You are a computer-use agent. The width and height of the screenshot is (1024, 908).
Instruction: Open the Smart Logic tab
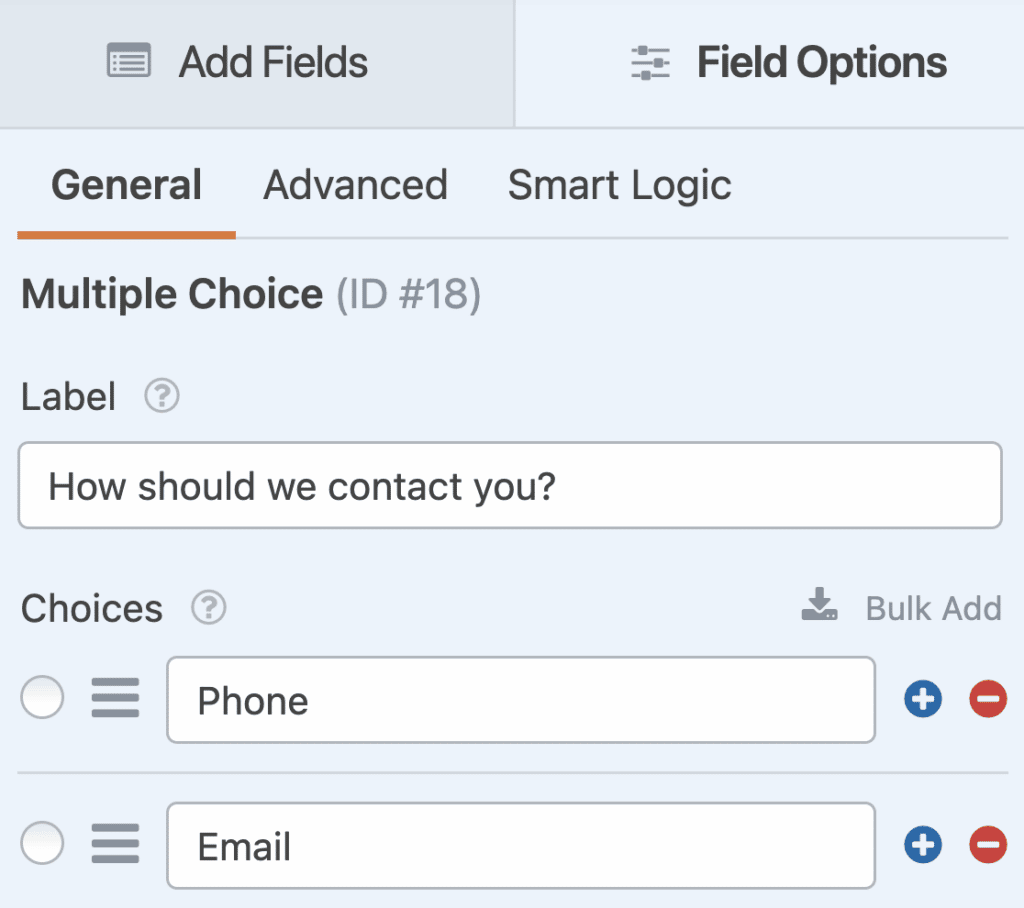(x=620, y=185)
